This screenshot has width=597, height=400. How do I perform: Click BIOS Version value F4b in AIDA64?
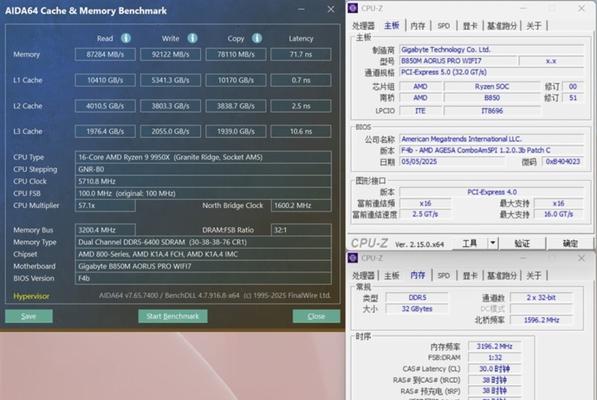(203, 278)
